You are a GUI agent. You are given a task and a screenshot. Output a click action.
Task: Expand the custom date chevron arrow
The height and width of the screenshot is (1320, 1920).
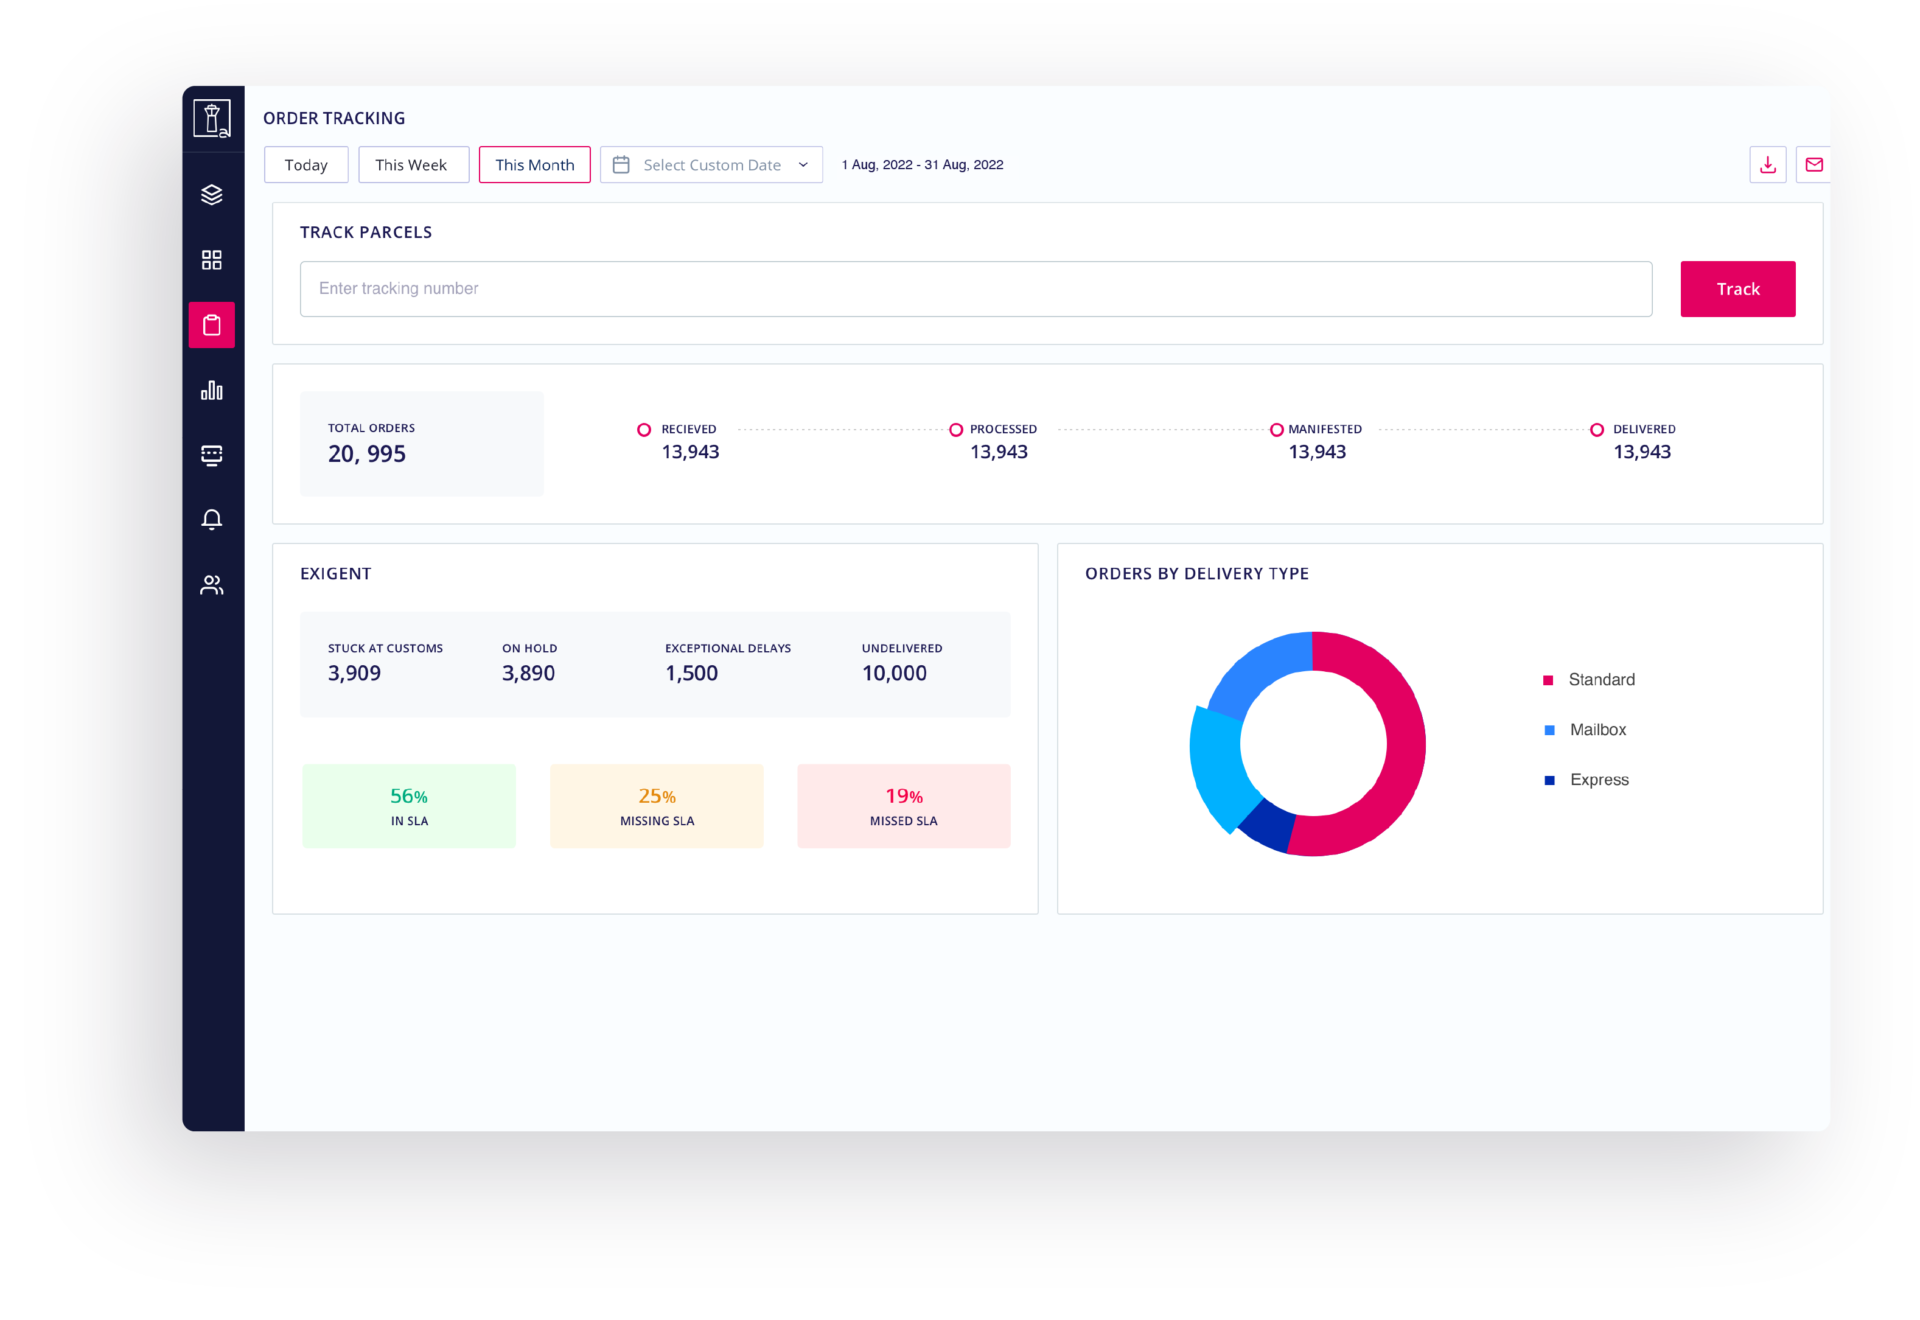(x=802, y=164)
